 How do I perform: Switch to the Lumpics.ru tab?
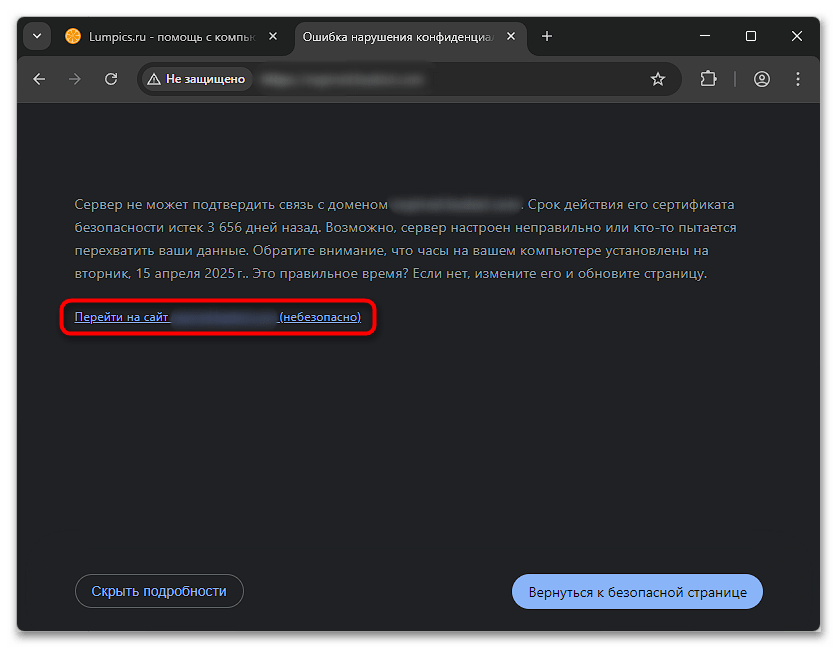tap(173, 36)
